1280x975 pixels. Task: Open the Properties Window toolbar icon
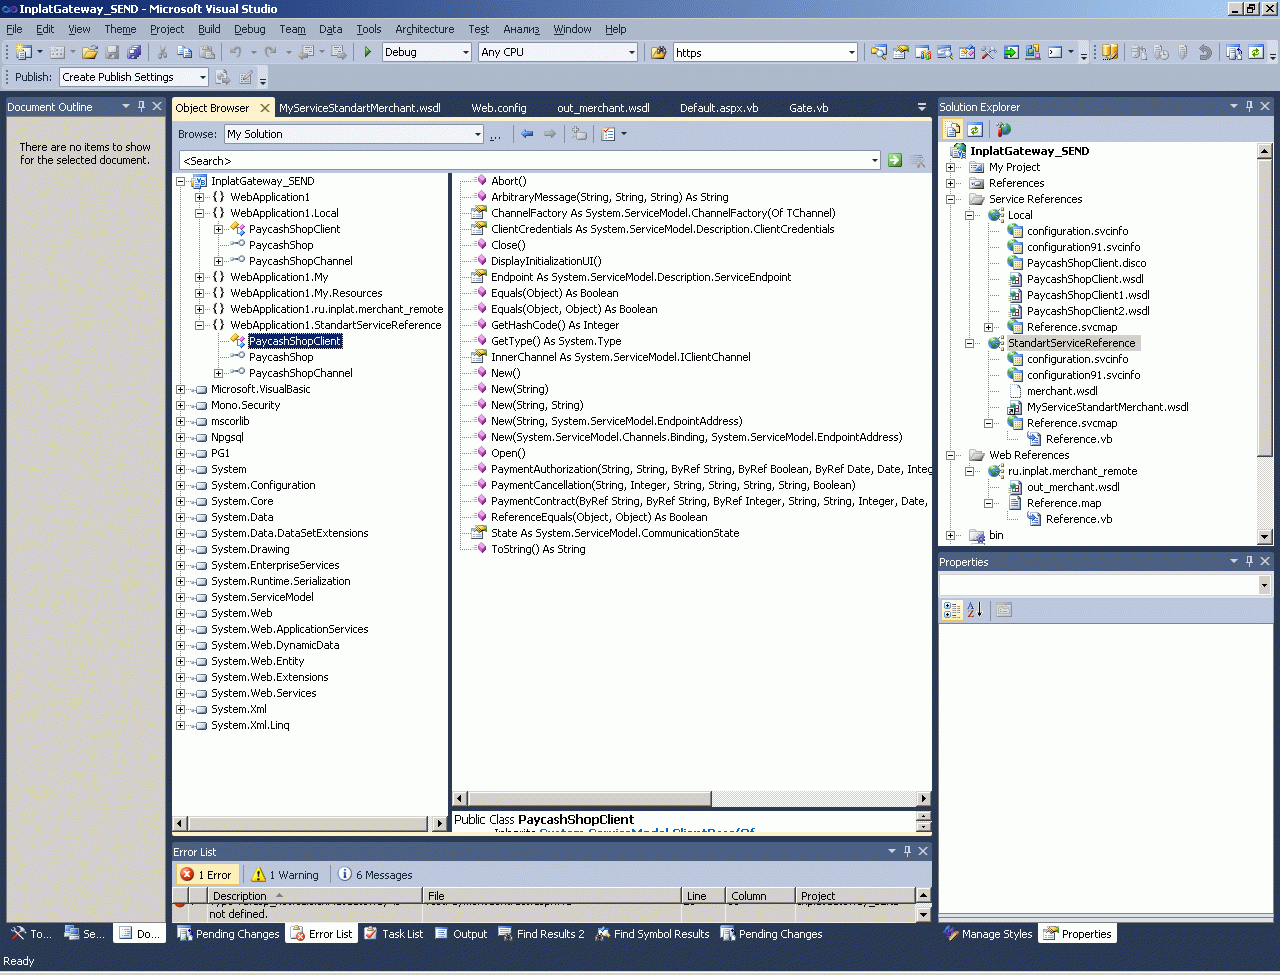[x=901, y=52]
